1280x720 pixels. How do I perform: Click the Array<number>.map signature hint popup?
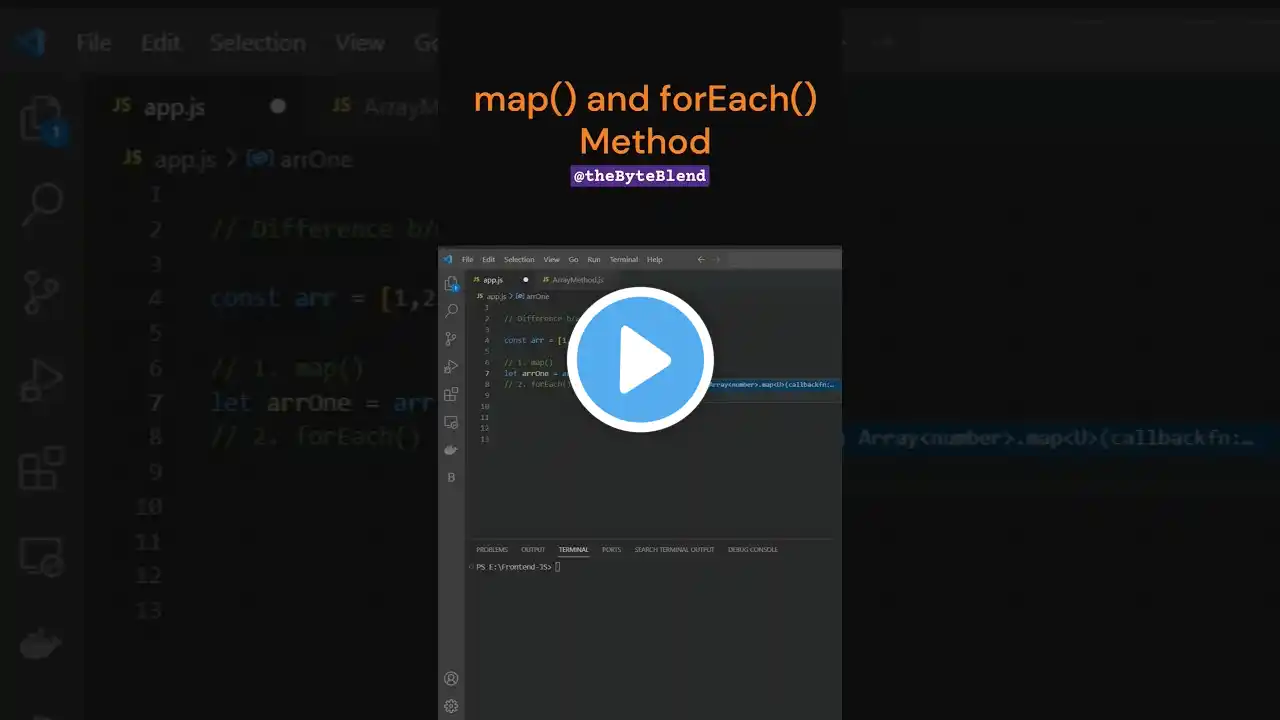coord(772,384)
